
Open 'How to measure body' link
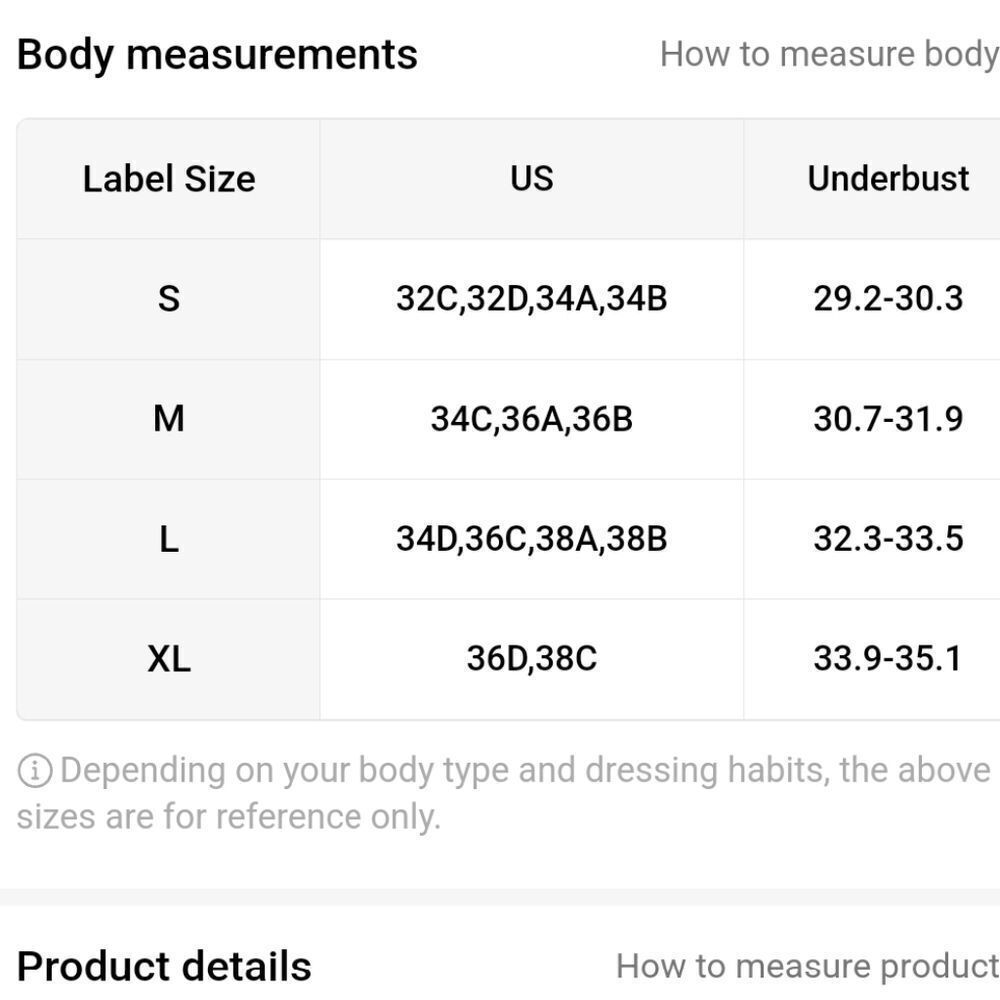point(829,54)
